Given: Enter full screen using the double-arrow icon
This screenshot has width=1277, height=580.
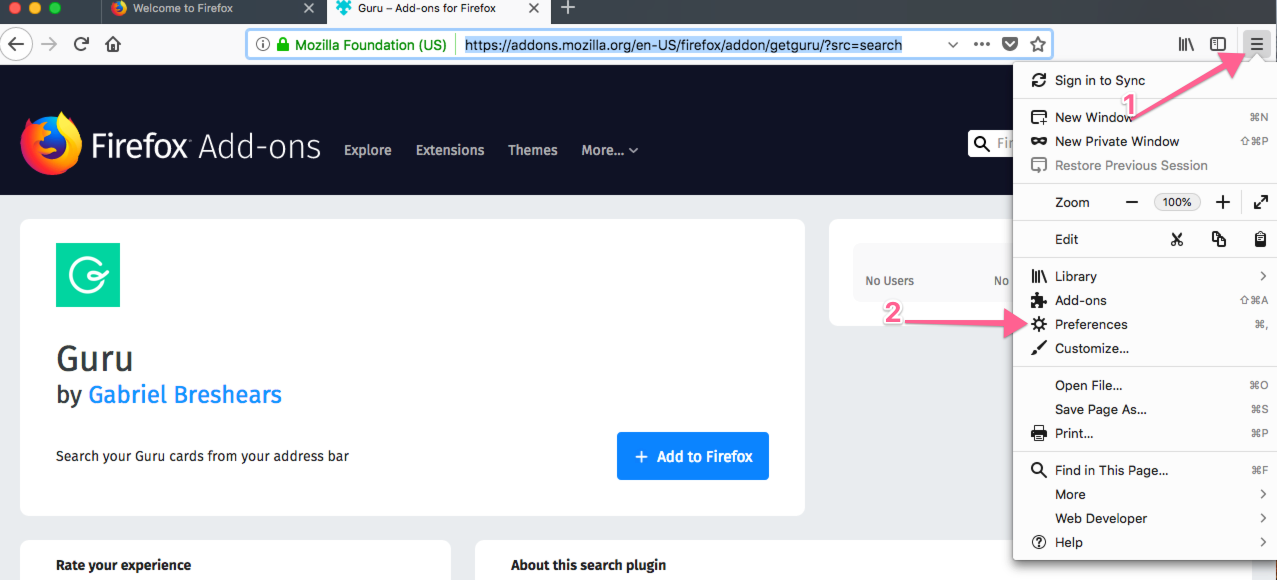Looking at the screenshot, I should 1261,202.
